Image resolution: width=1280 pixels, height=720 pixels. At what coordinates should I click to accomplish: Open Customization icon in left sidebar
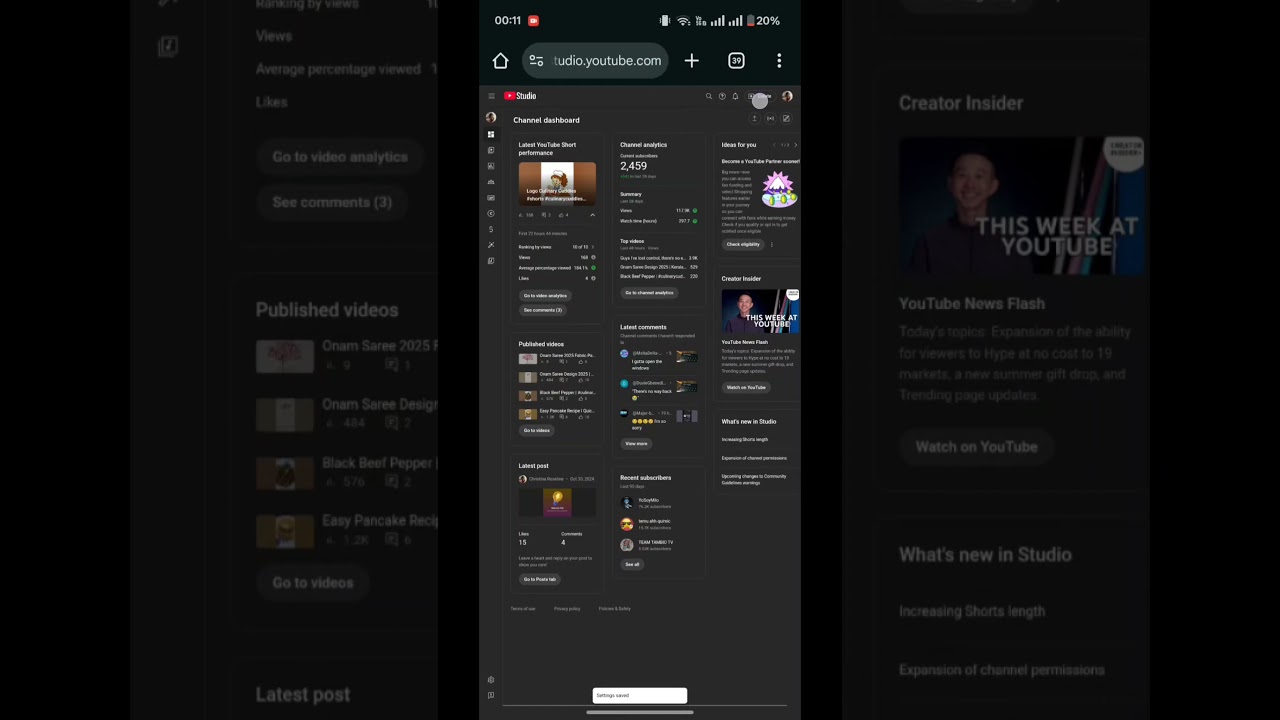coord(491,245)
